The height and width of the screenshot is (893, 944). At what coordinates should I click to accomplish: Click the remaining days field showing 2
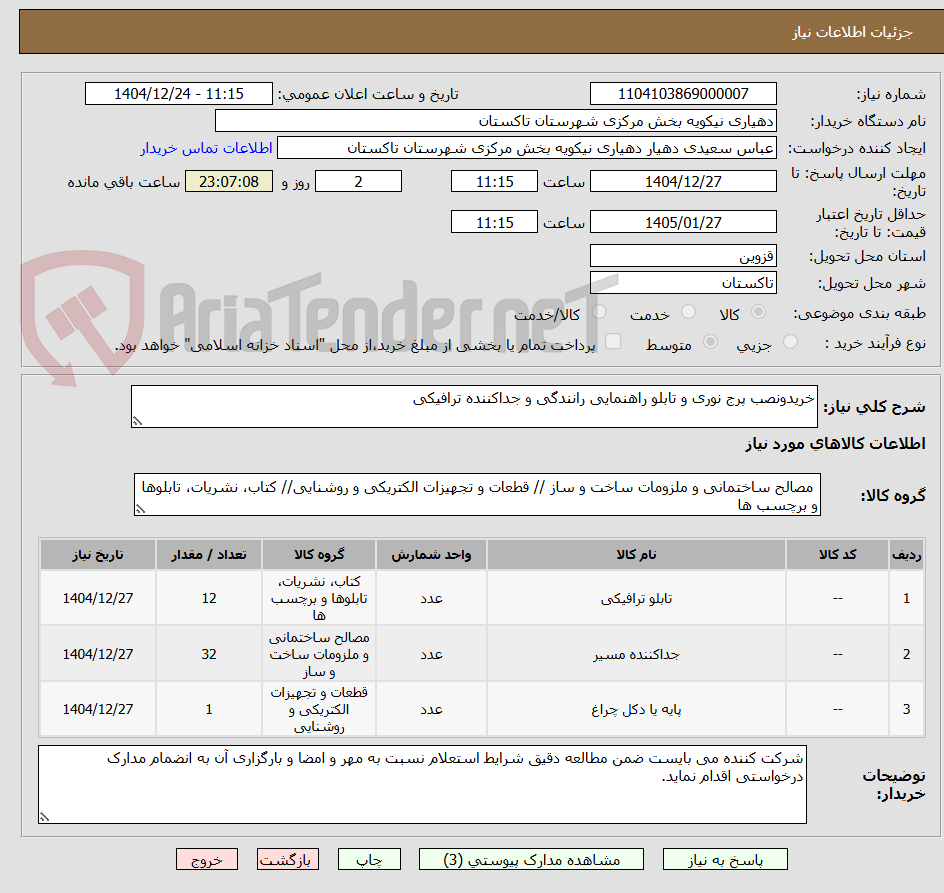pyautogui.click(x=358, y=181)
